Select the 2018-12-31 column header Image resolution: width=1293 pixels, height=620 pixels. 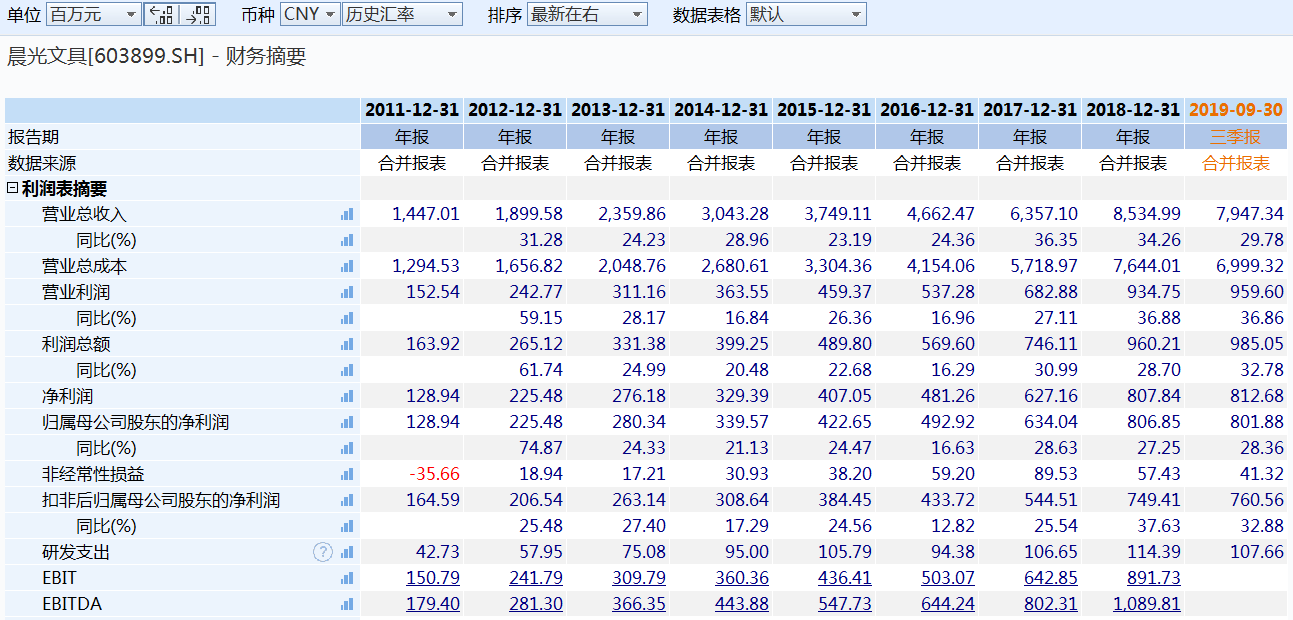tap(1133, 110)
